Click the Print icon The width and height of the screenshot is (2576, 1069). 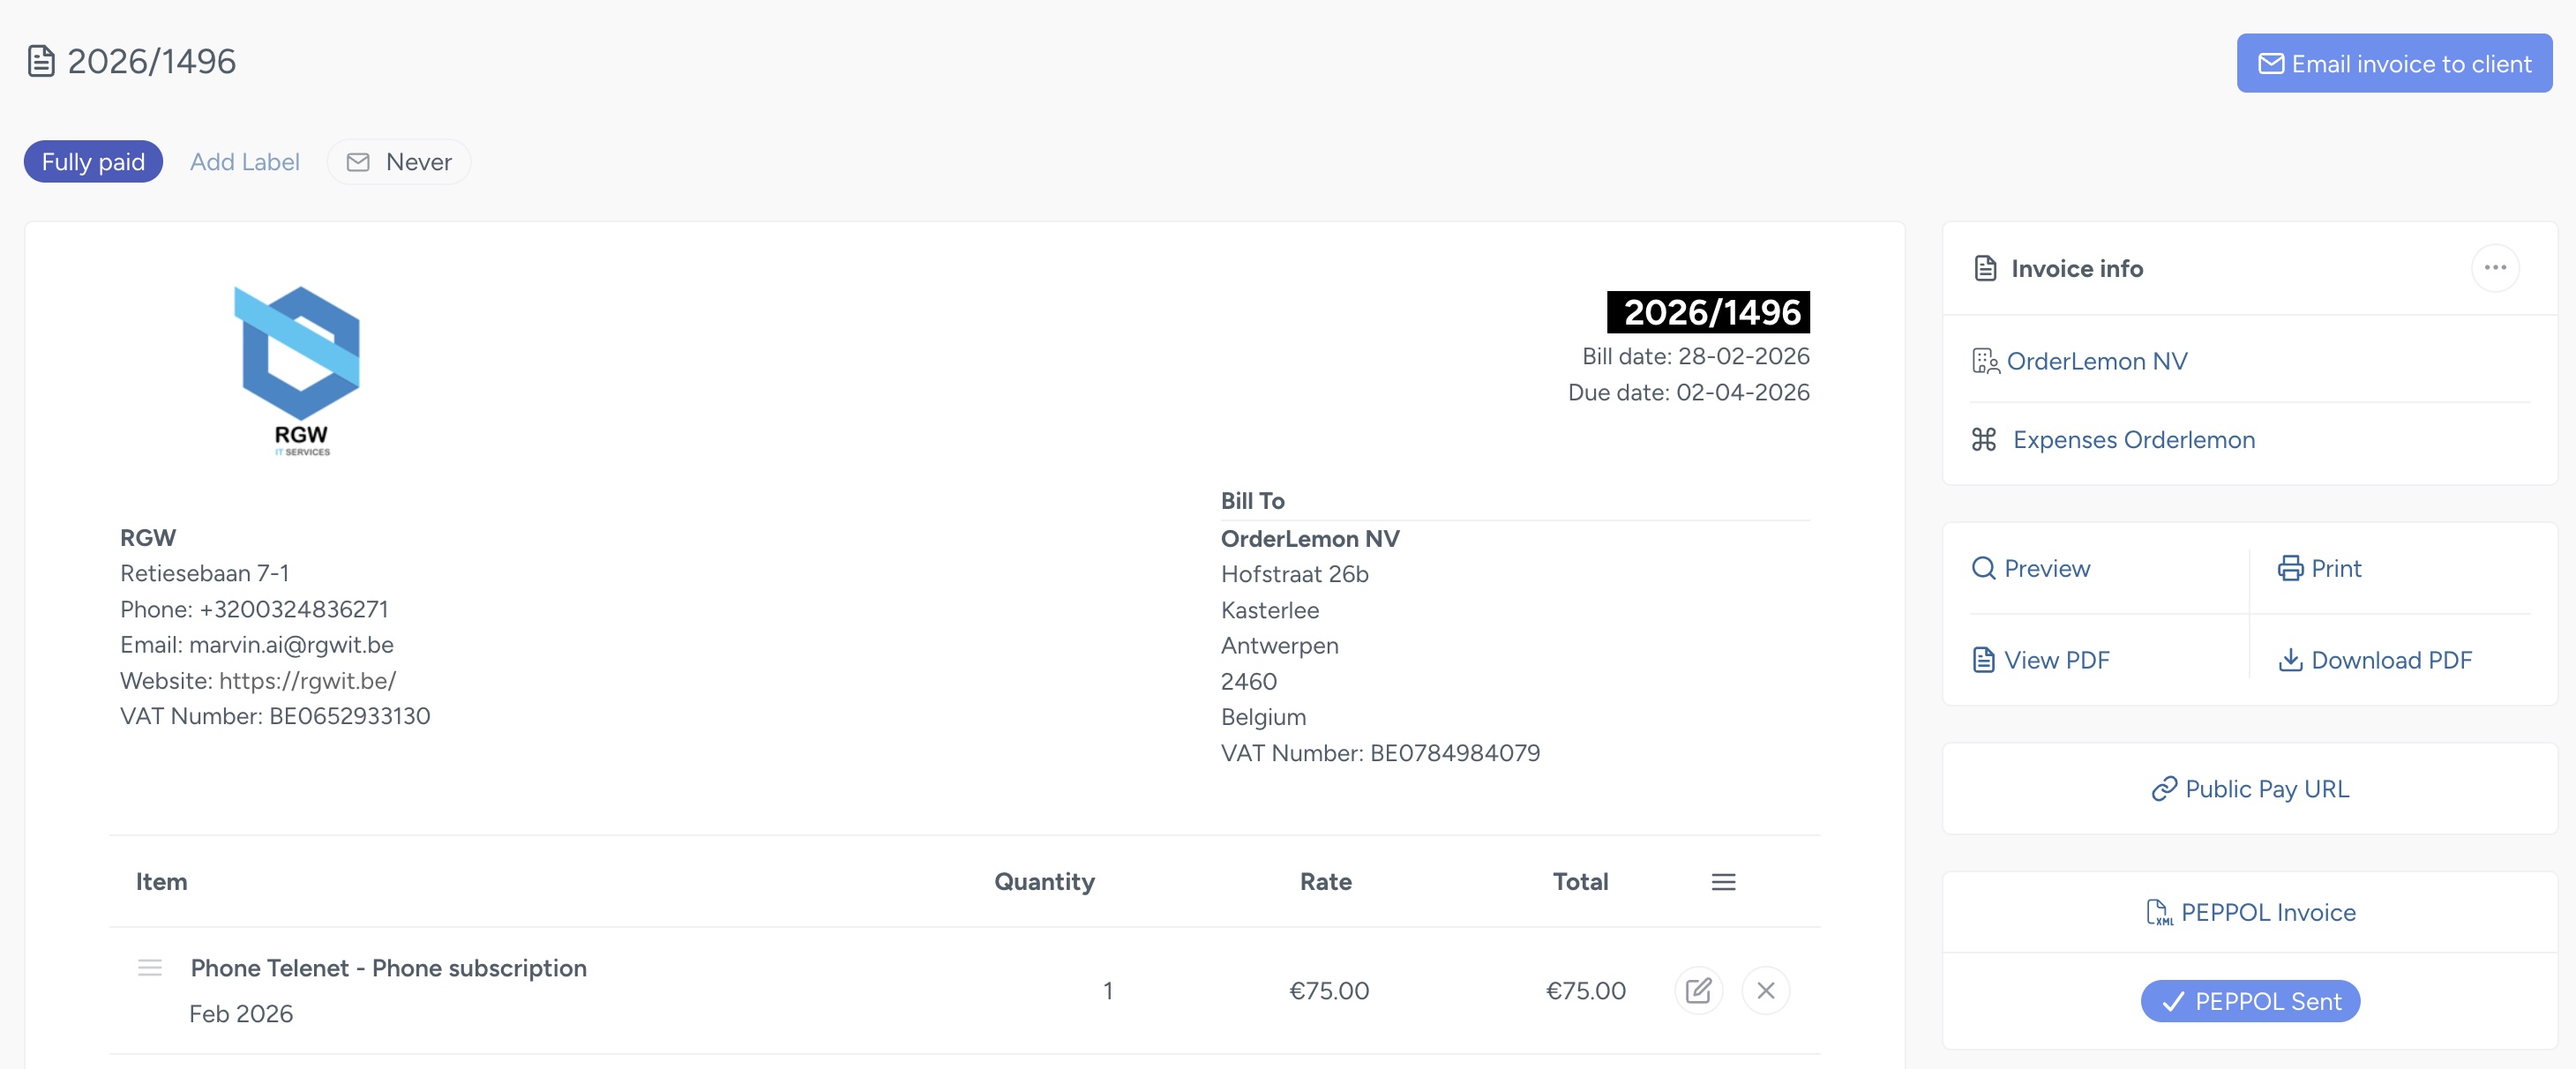(2291, 568)
